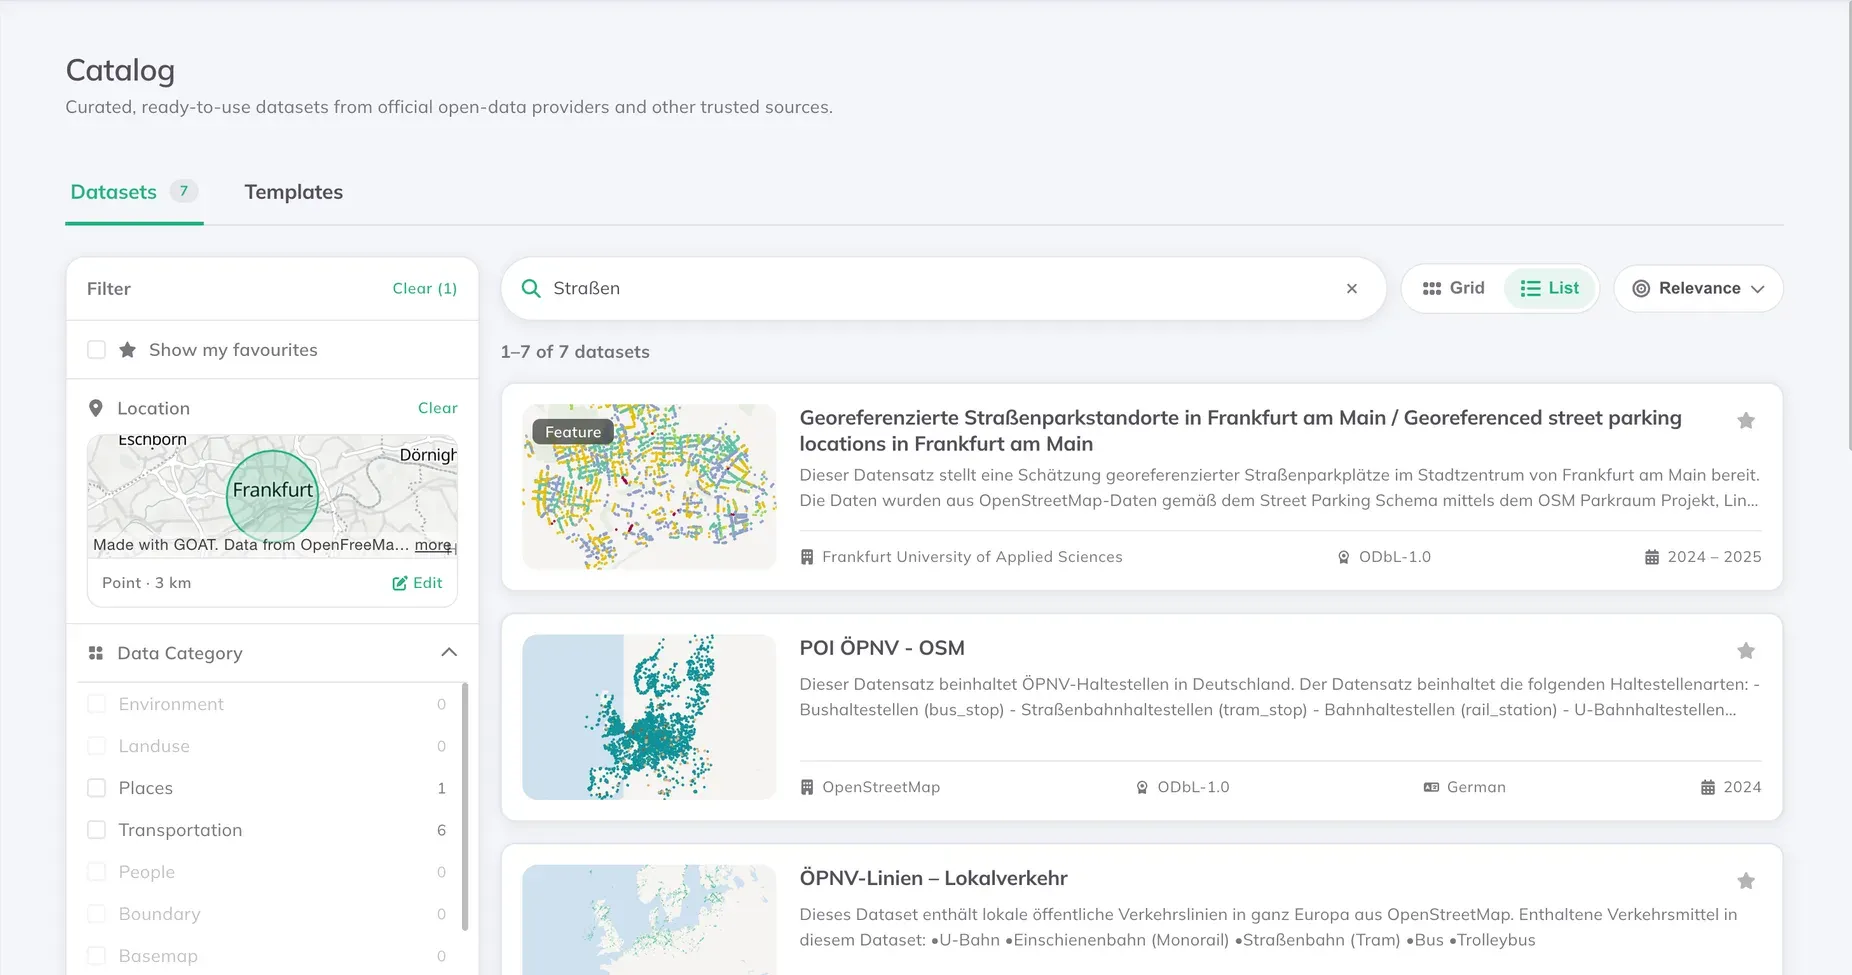
Task: Clear the Location filter
Action: point(438,408)
